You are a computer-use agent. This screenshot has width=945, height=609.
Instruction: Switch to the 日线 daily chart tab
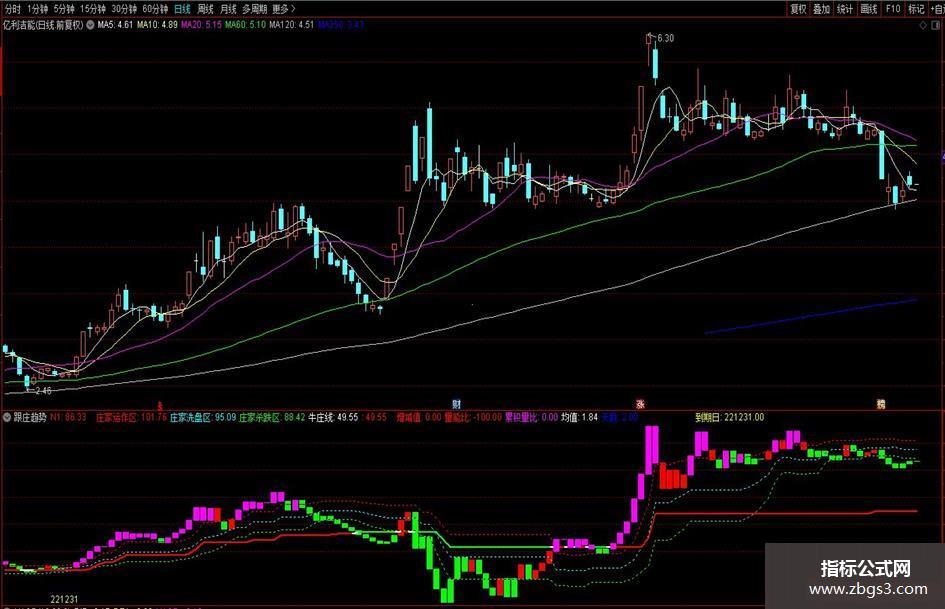click(x=182, y=8)
